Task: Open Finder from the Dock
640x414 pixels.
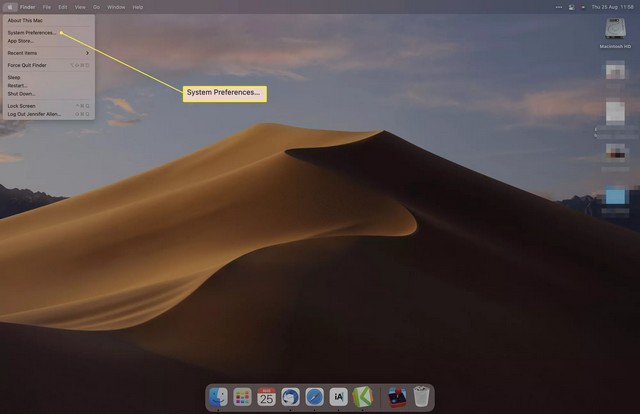Action: [218, 397]
